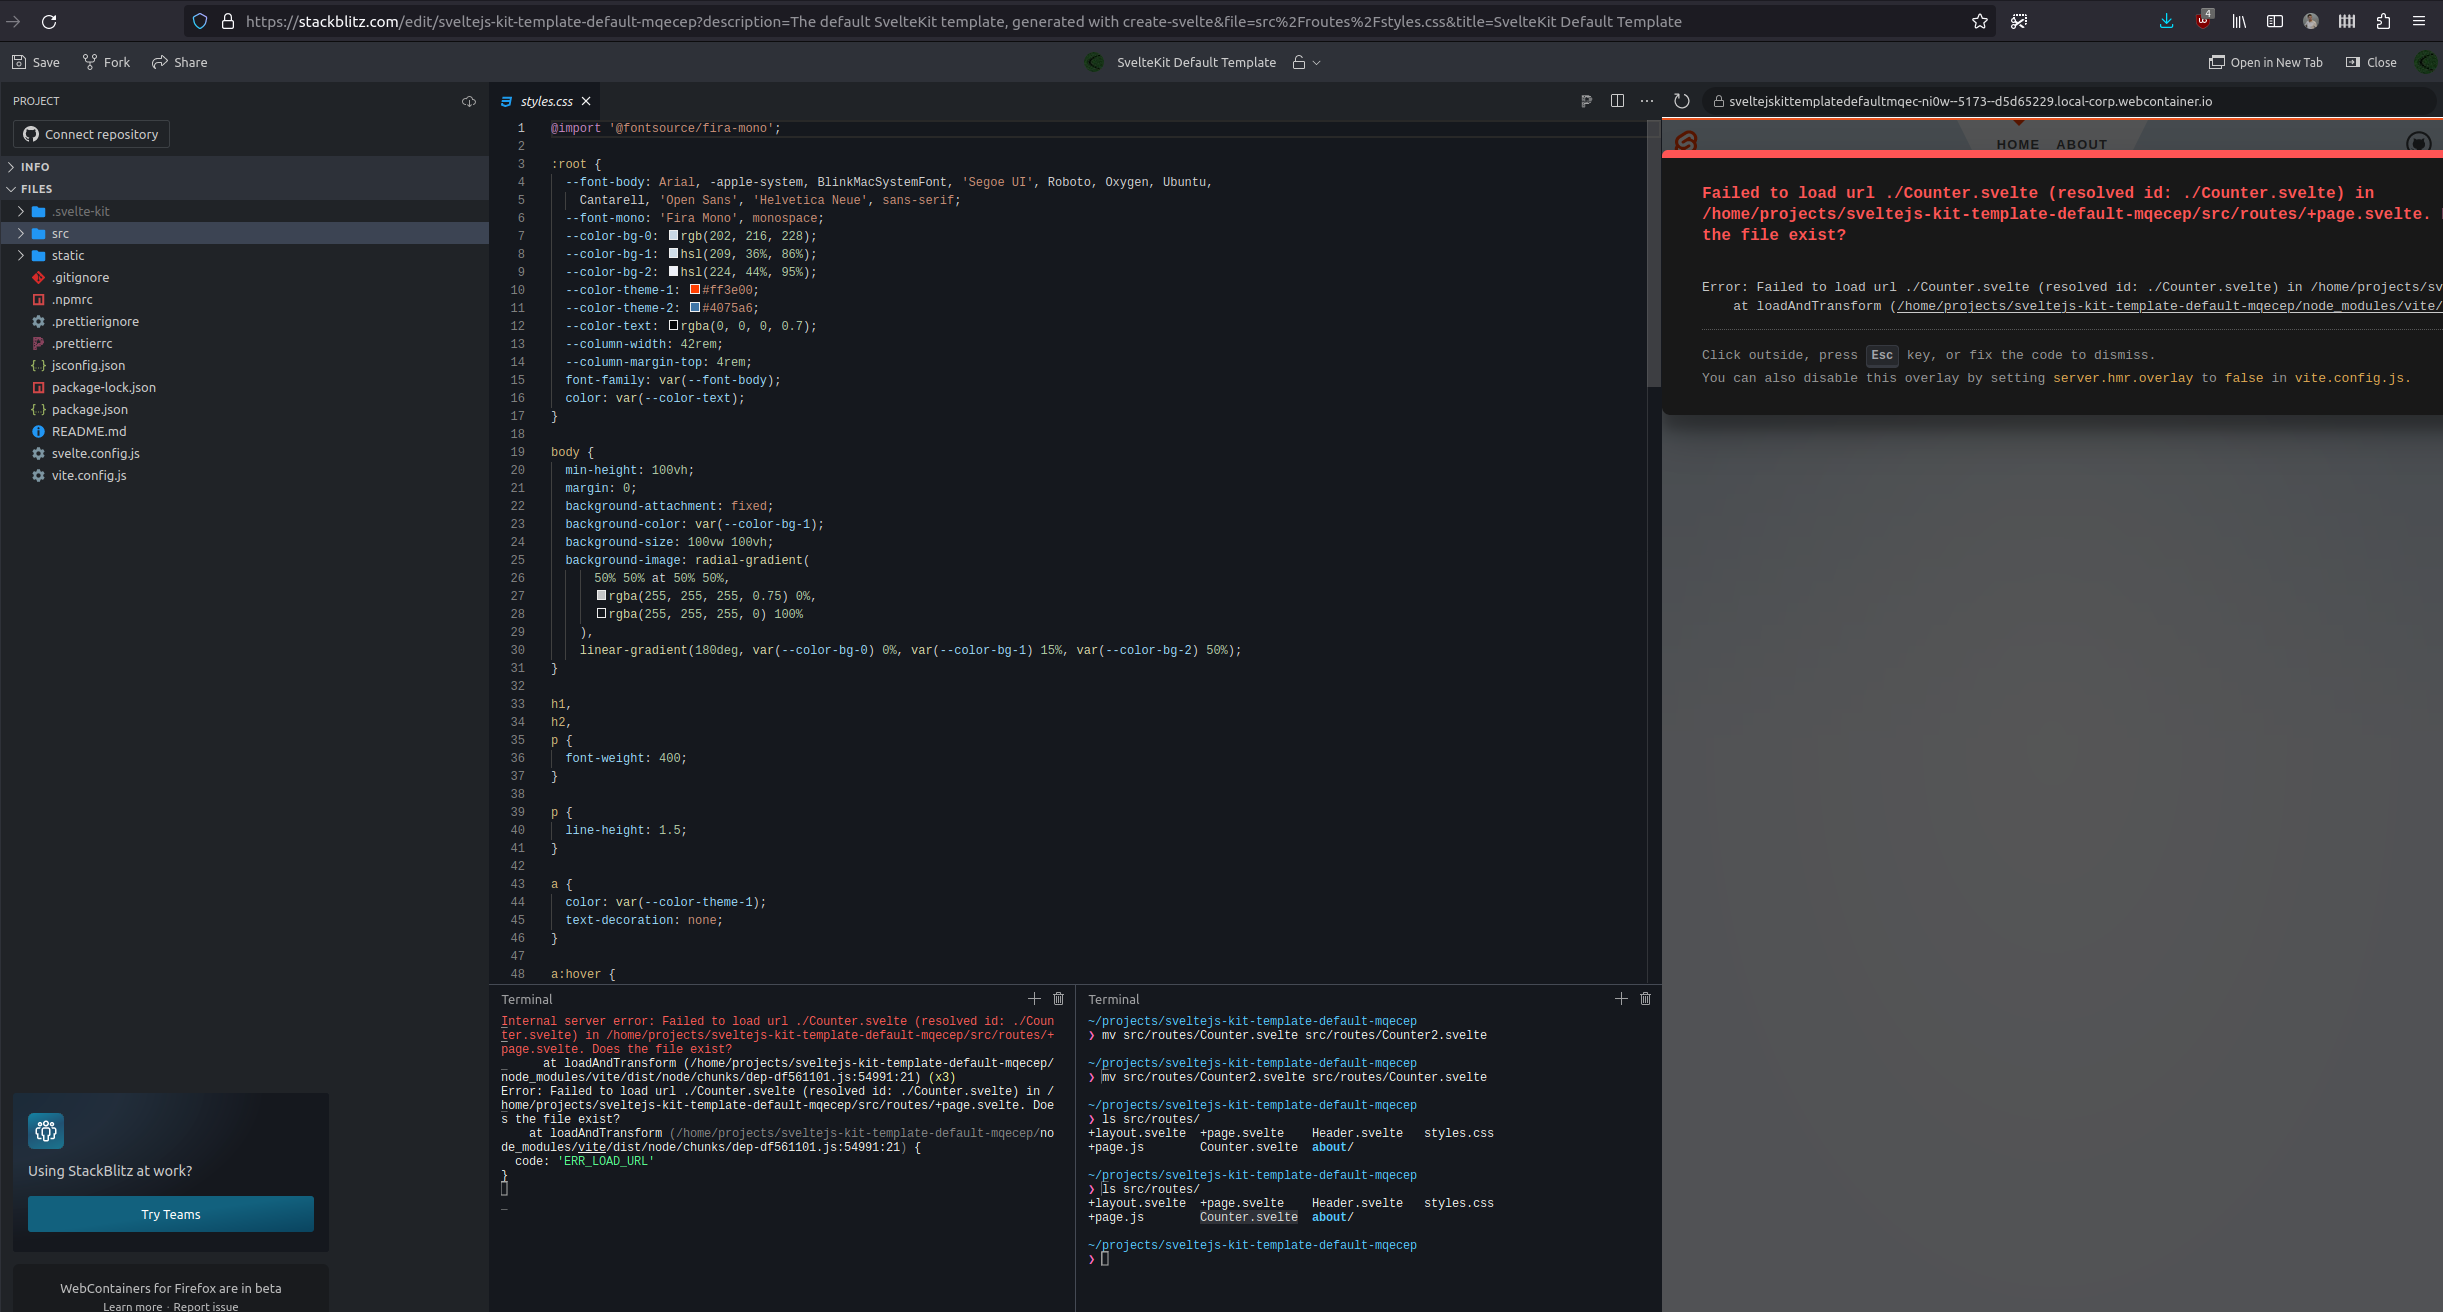
Task: Open split editor view
Action: pos(1617,100)
